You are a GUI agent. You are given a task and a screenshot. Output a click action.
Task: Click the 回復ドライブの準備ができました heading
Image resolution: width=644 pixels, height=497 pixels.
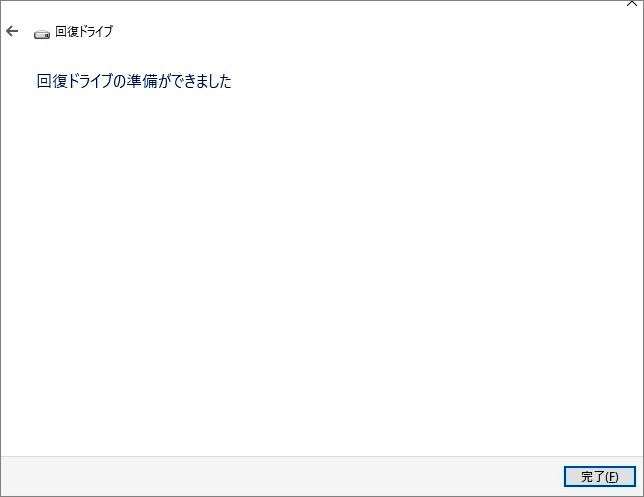(x=134, y=81)
